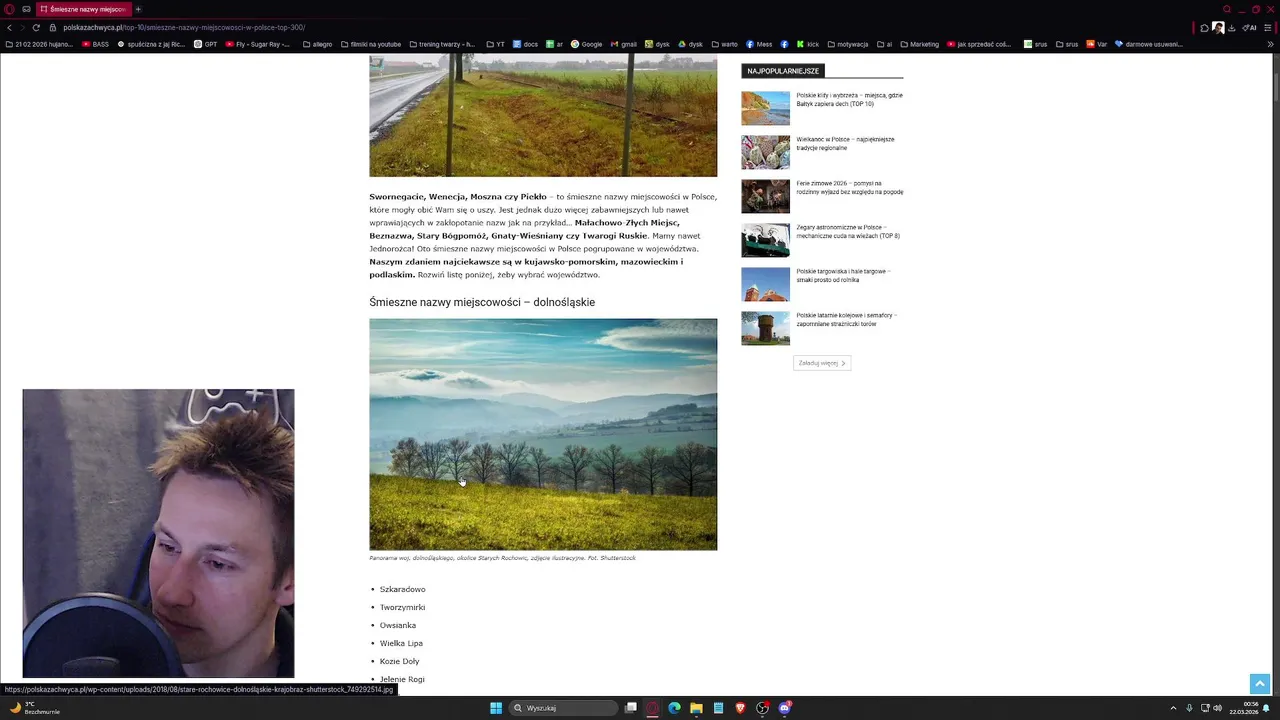Reload the page with refresh icon
This screenshot has width=1280, height=720.
point(36,27)
